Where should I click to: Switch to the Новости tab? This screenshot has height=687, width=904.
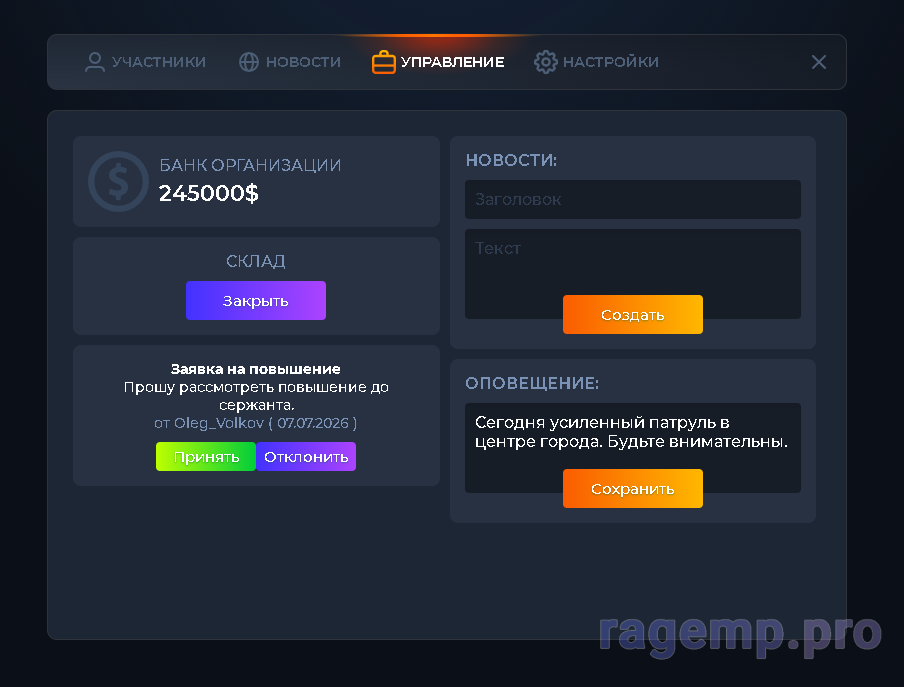pyautogui.click(x=303, y=62)
